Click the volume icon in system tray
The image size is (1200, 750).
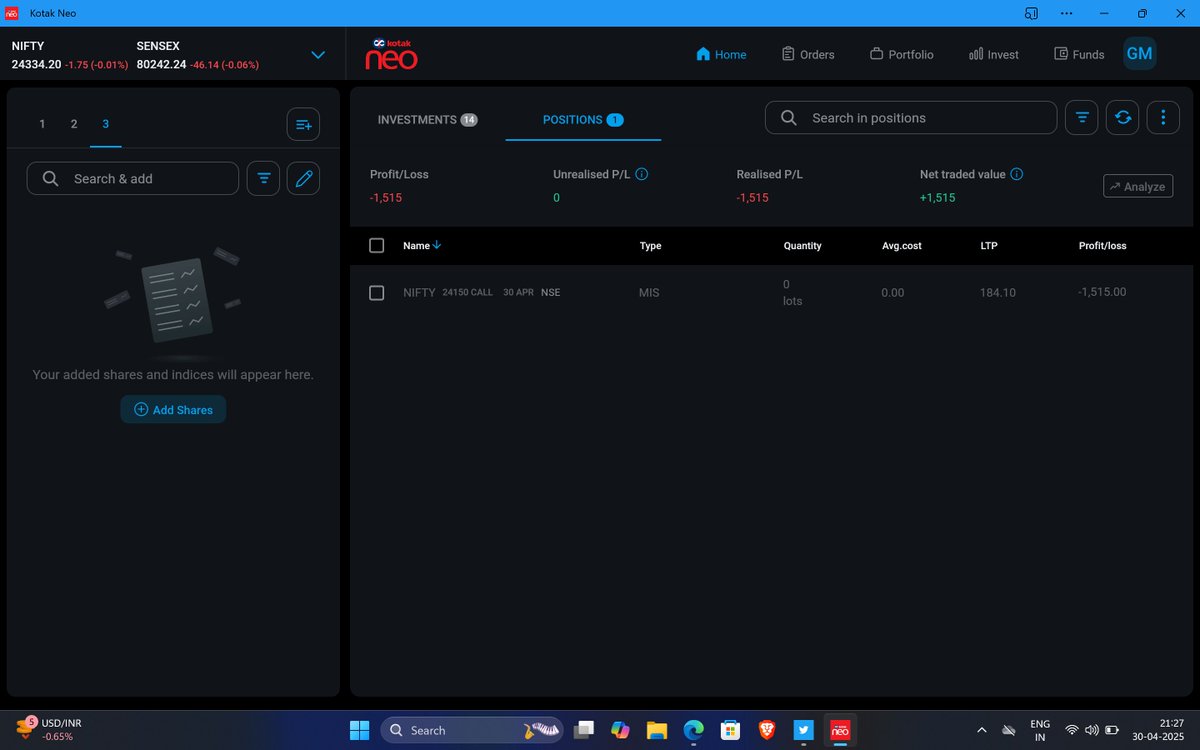[1091, 730]
